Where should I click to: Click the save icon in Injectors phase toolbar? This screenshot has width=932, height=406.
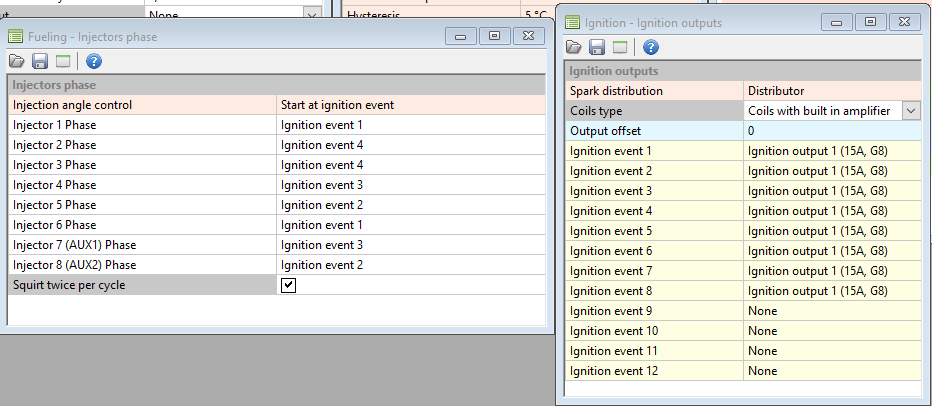[40, 62]
